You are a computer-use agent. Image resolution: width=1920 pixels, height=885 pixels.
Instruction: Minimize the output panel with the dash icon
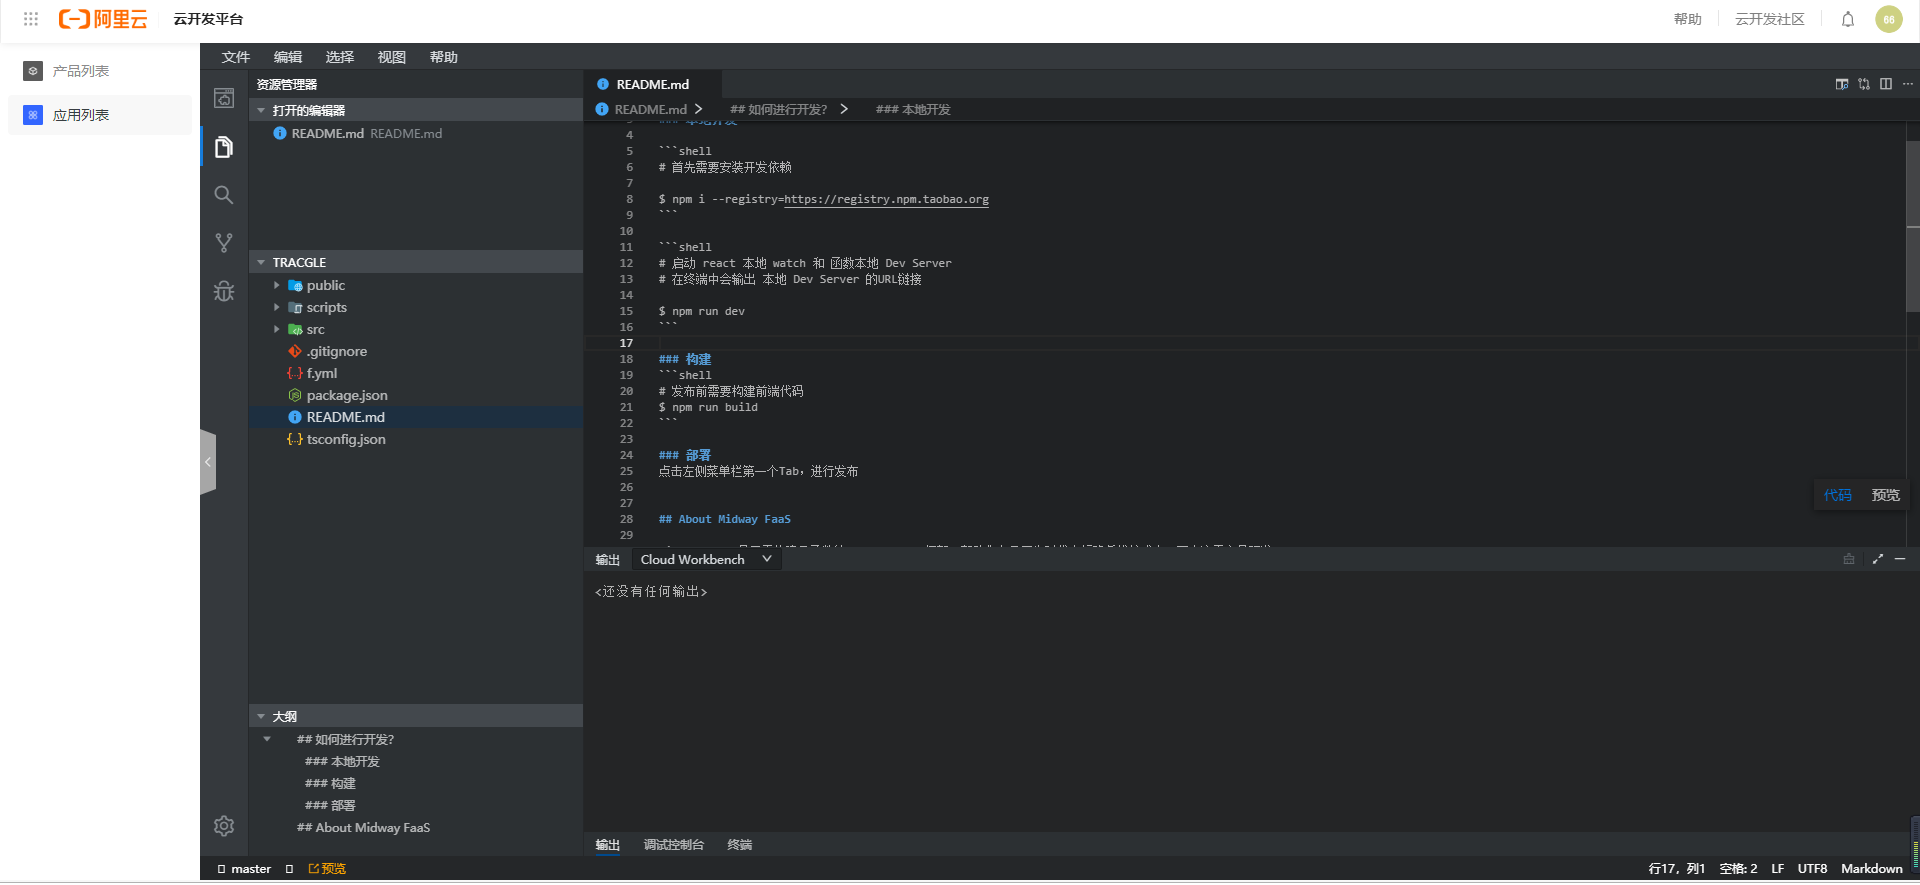pyautogui.click(x=1900, y=559)
